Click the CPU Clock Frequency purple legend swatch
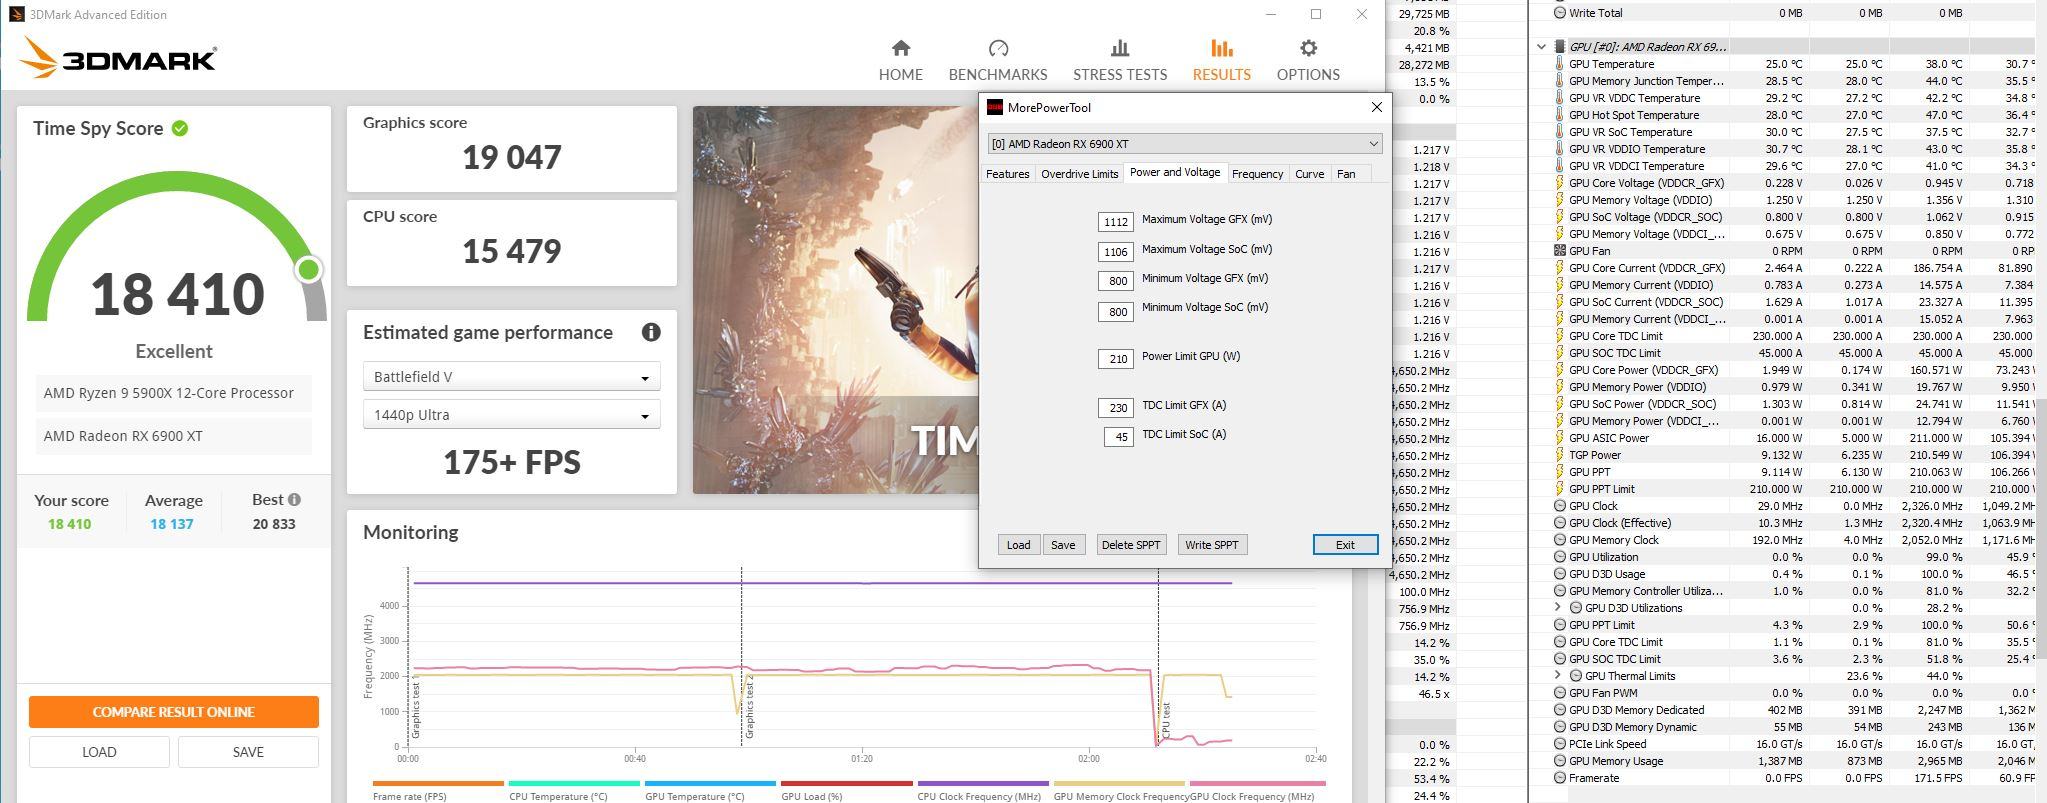Viewport: 2047px width, 803px height. coord(983,784)
